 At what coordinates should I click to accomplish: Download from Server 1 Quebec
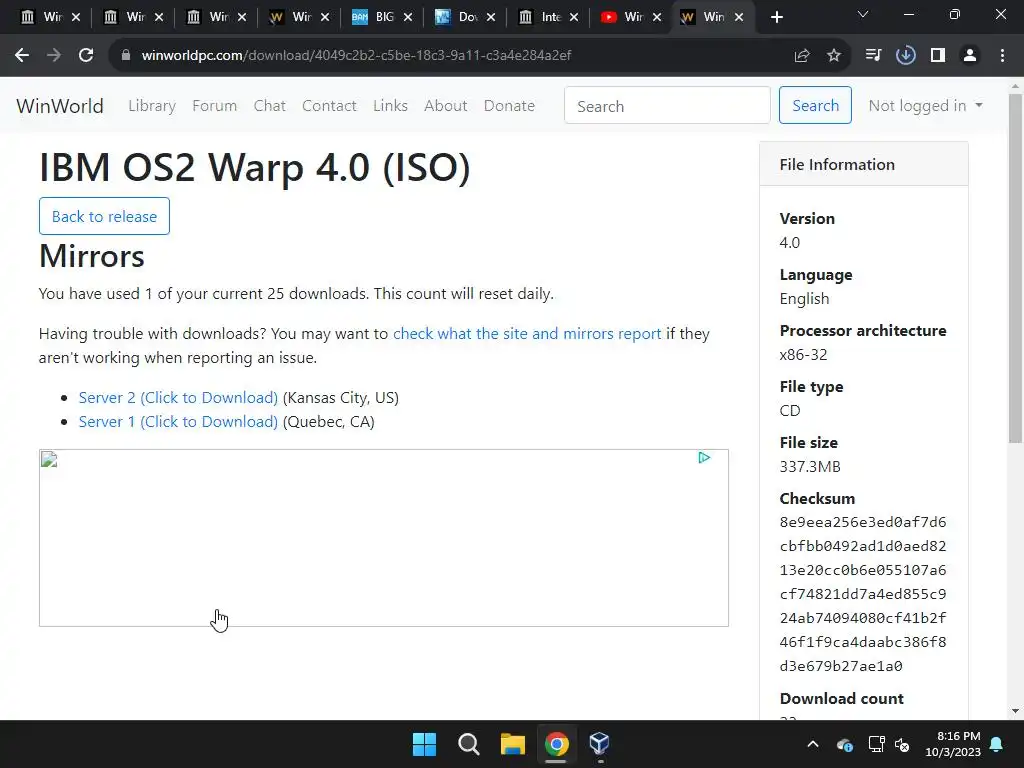coord(178,422)
